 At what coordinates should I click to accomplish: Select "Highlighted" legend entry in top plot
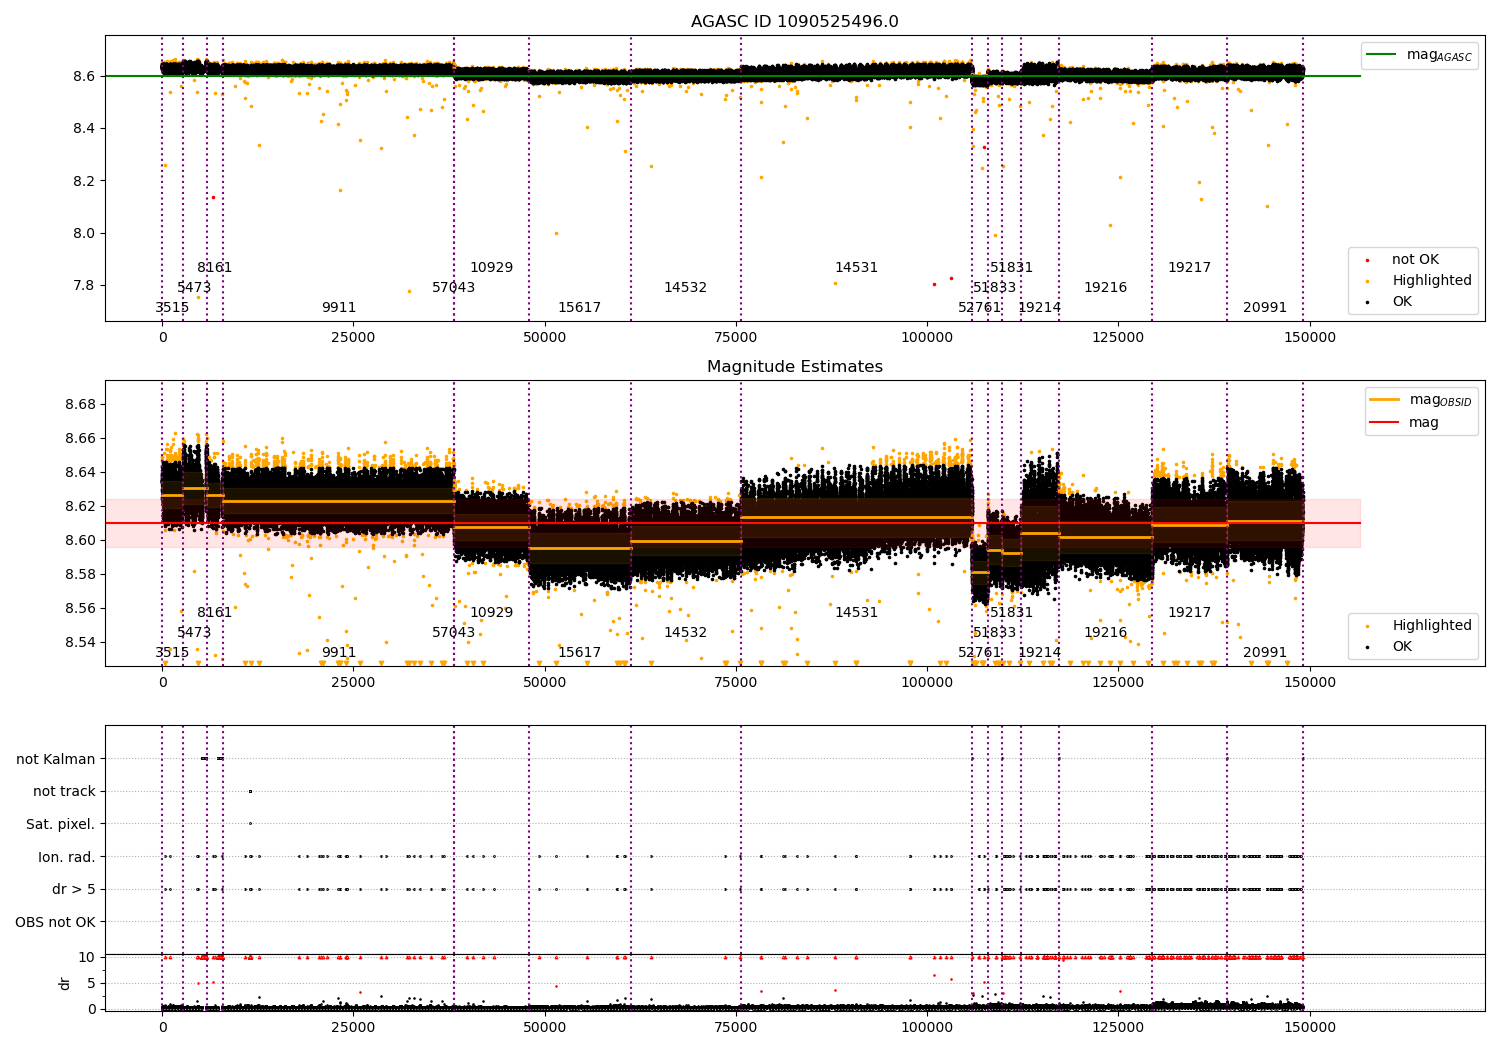coord(1432,281)
